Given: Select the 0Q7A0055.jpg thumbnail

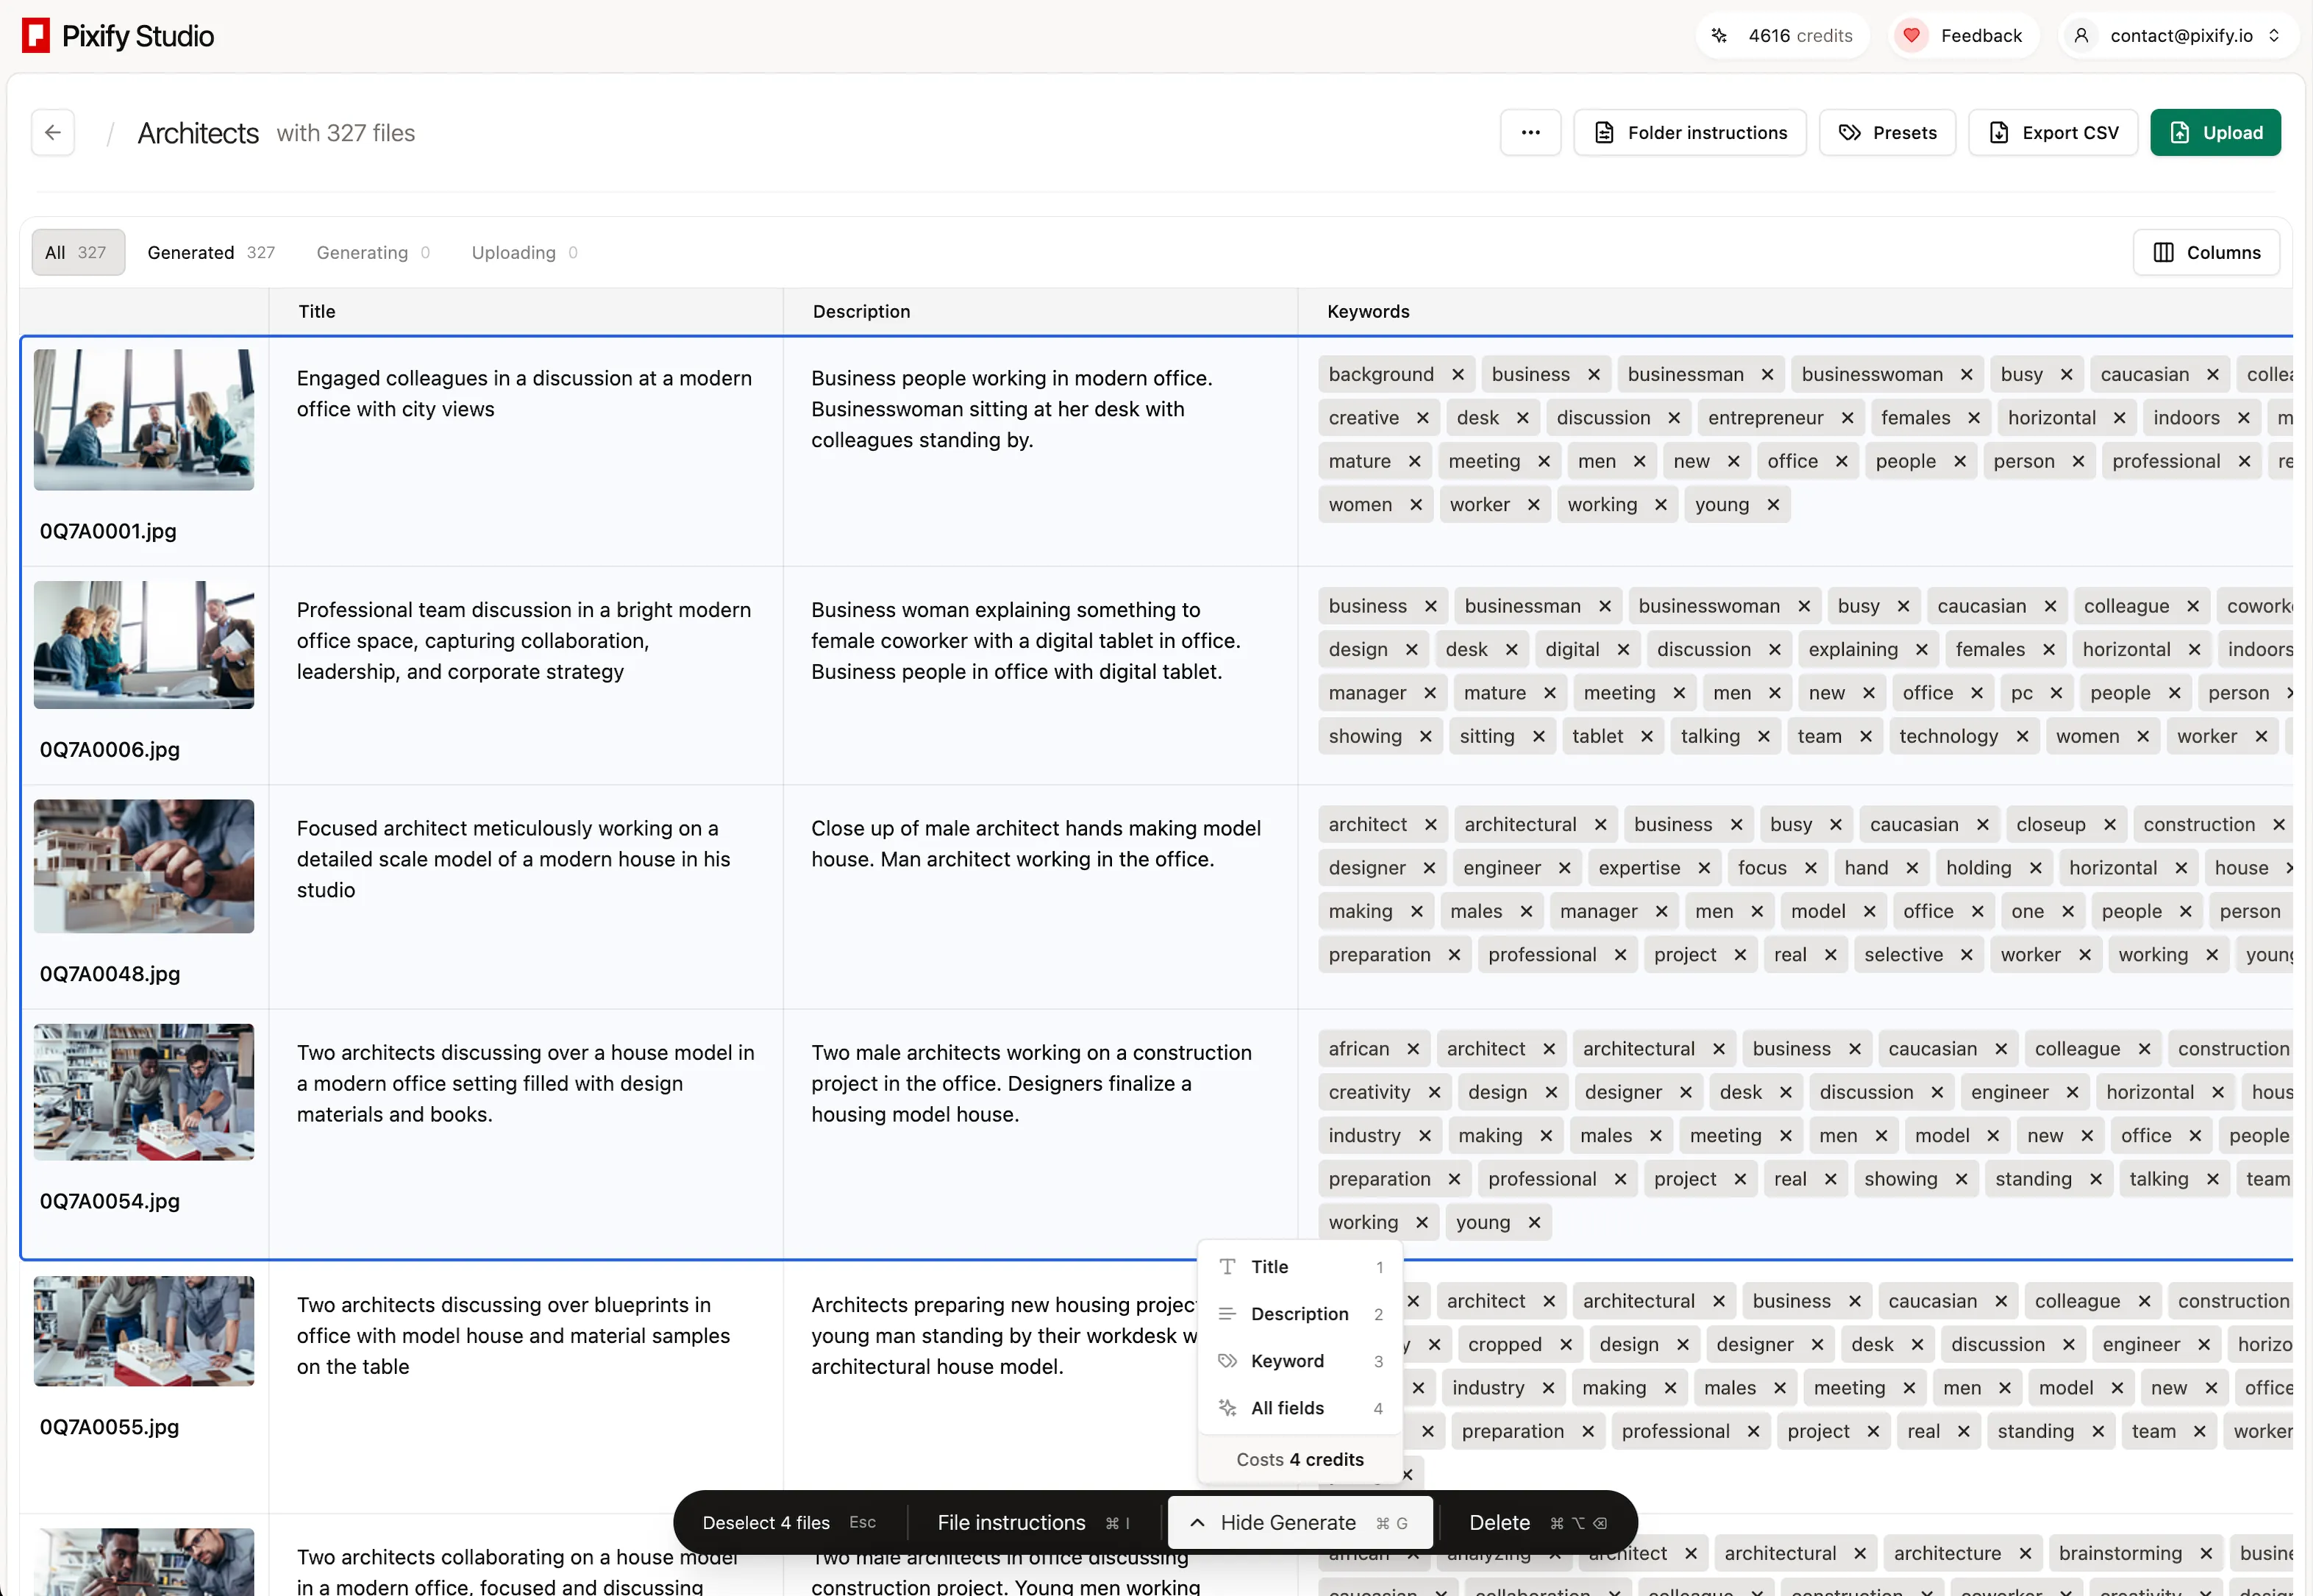Looking at the screenshot, I should pos(144,1330).
